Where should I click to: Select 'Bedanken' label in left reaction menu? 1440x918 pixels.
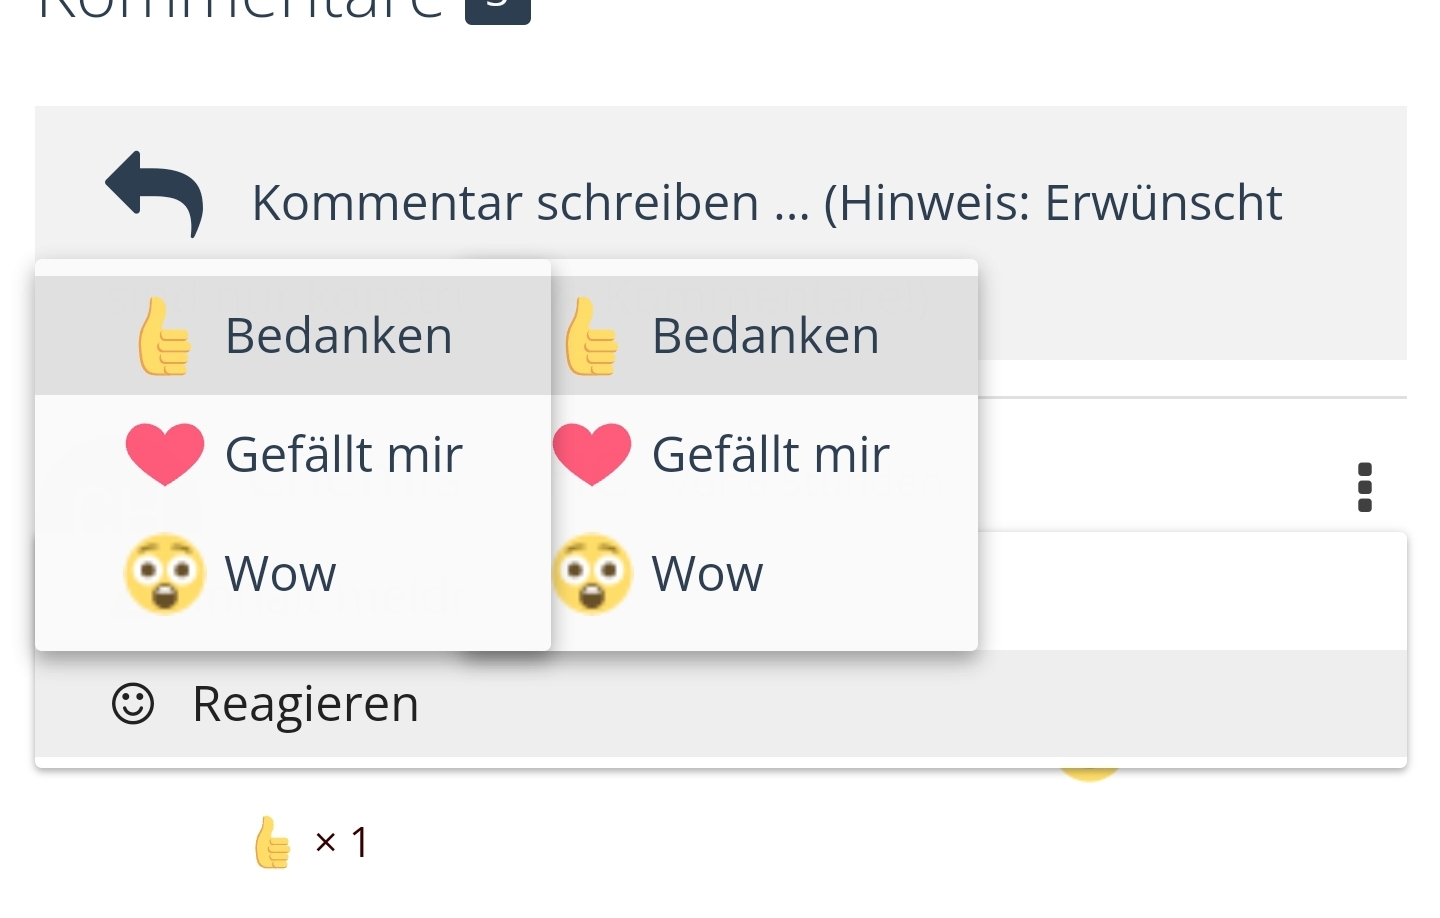(x=339, y=336)
